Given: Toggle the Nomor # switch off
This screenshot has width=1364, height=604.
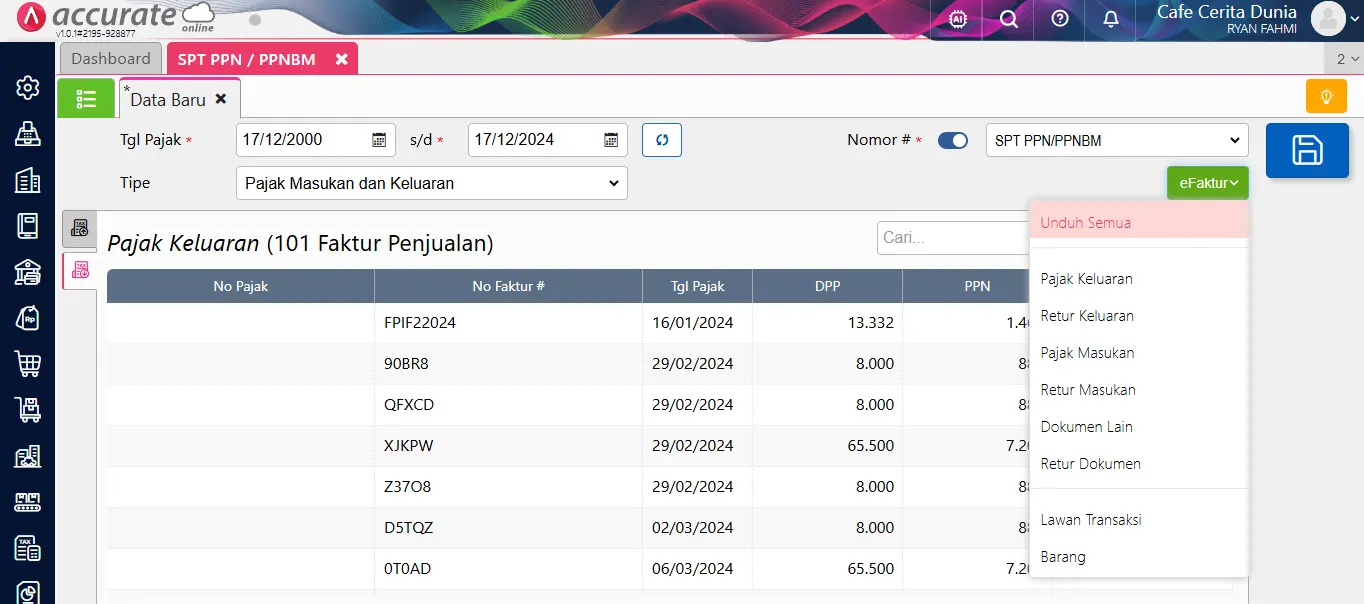Looking at the screenshot, I should pyautogui.click(x=952, y=140).
